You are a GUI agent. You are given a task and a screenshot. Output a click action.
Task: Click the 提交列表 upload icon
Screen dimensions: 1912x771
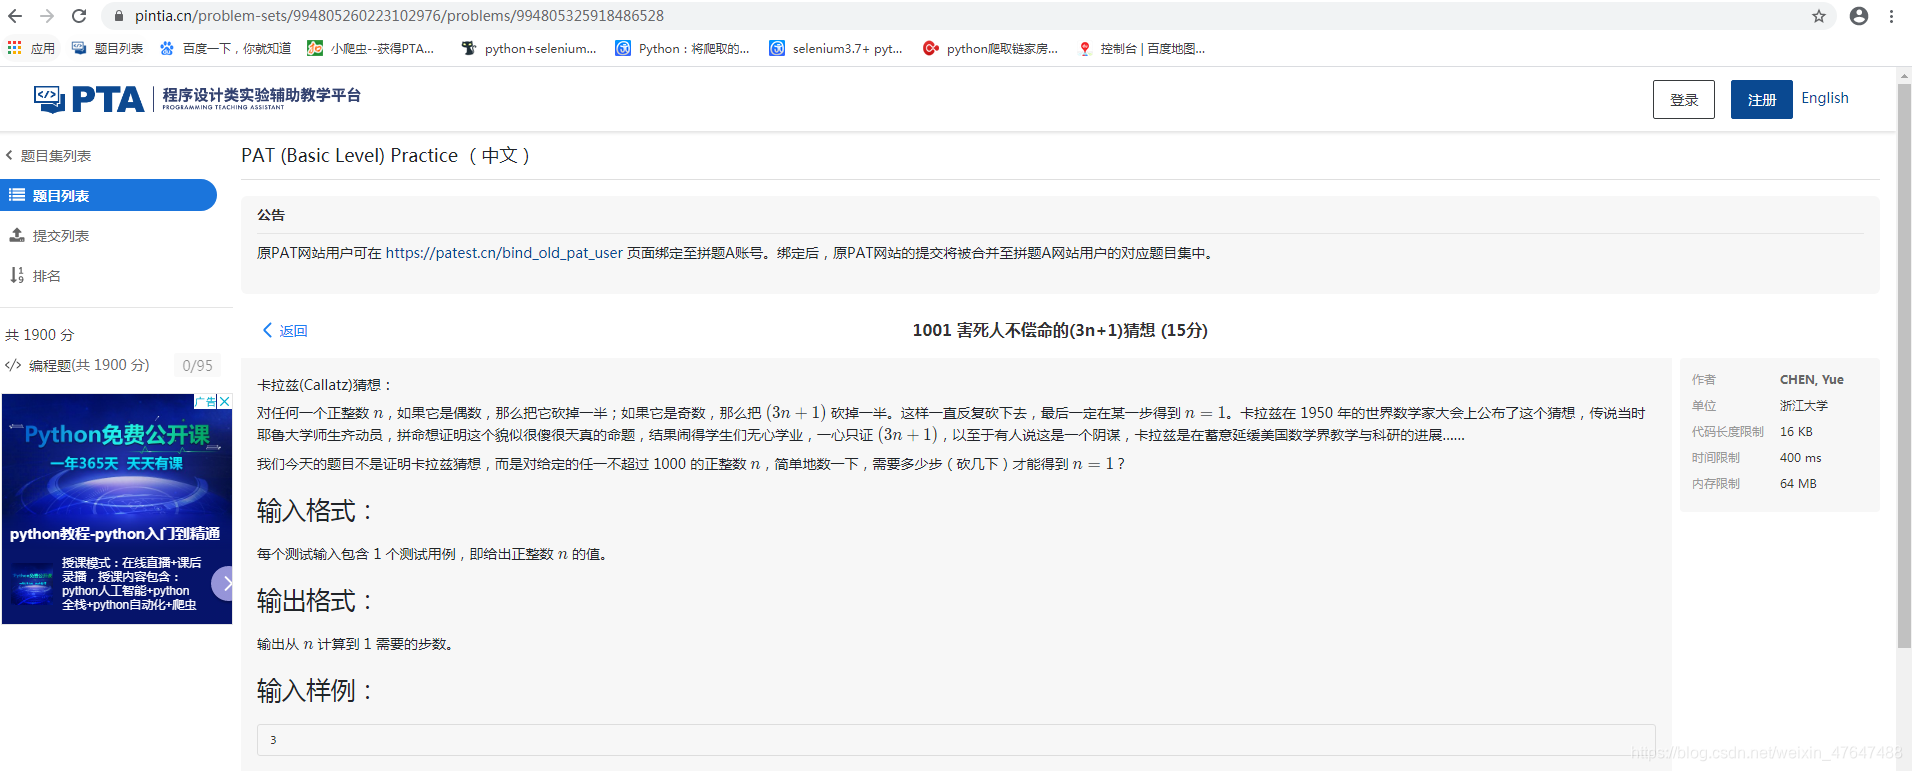point(17,235)
